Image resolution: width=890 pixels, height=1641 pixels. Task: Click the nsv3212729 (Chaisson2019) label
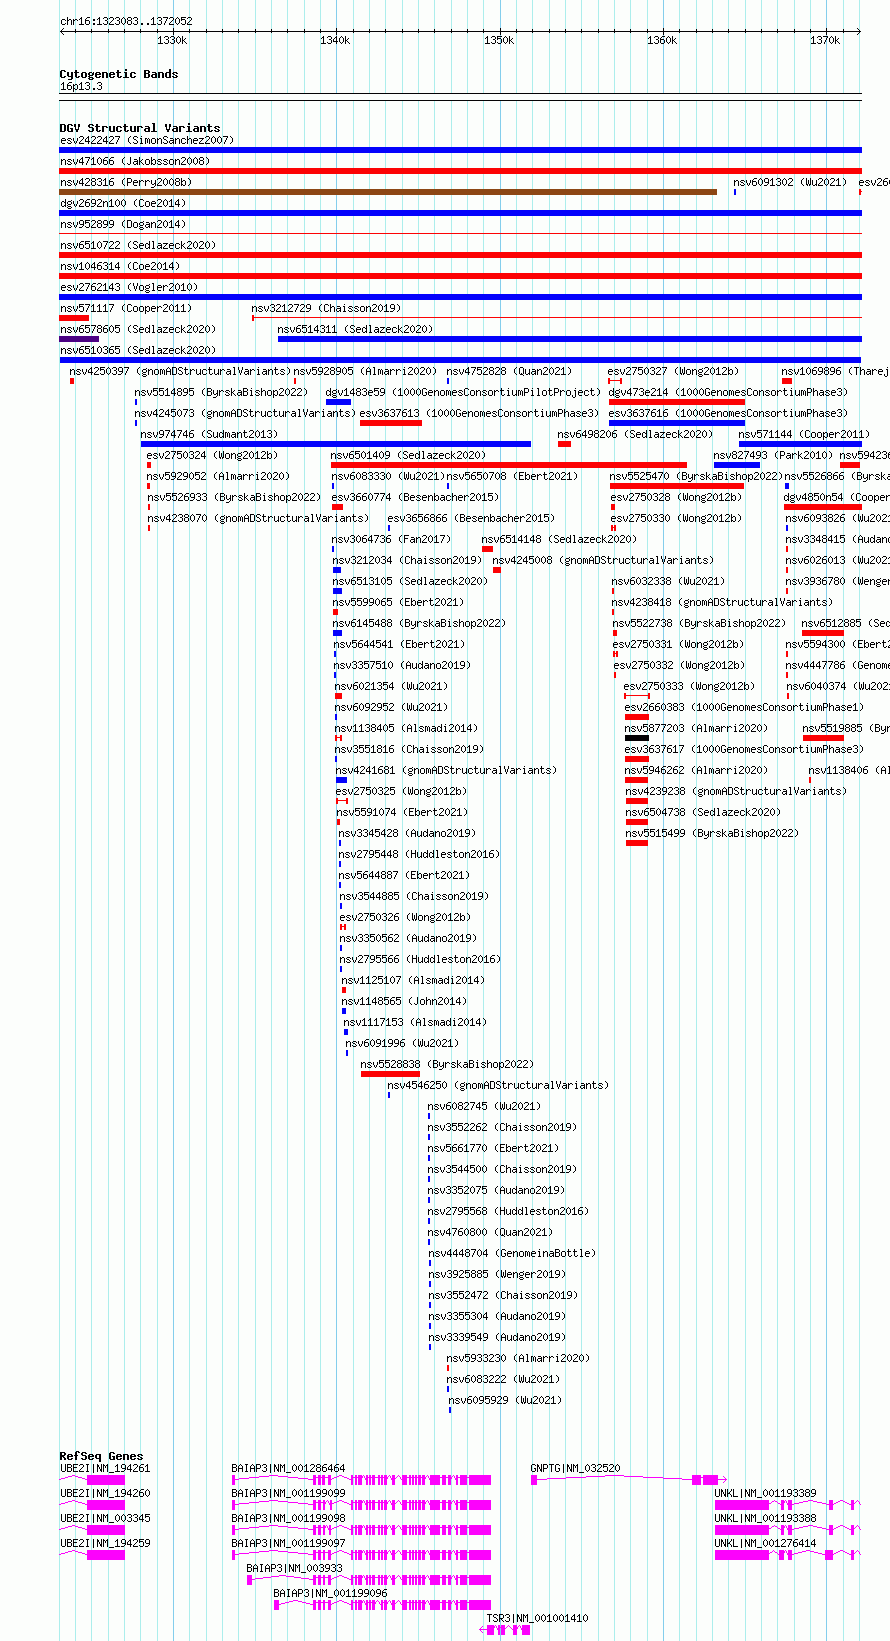[x=326, y=308]
